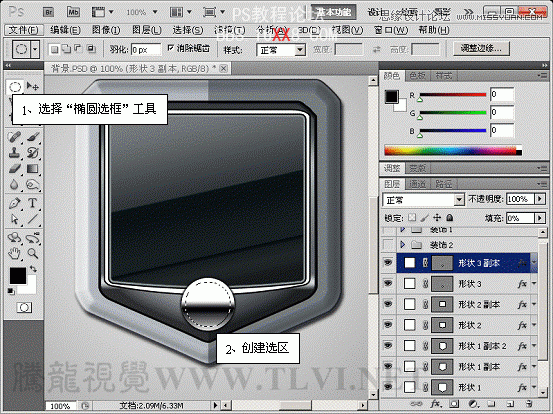553x414 pixels.
Task: Launch Adobe Bridge with Br icon
Action: 48,13
